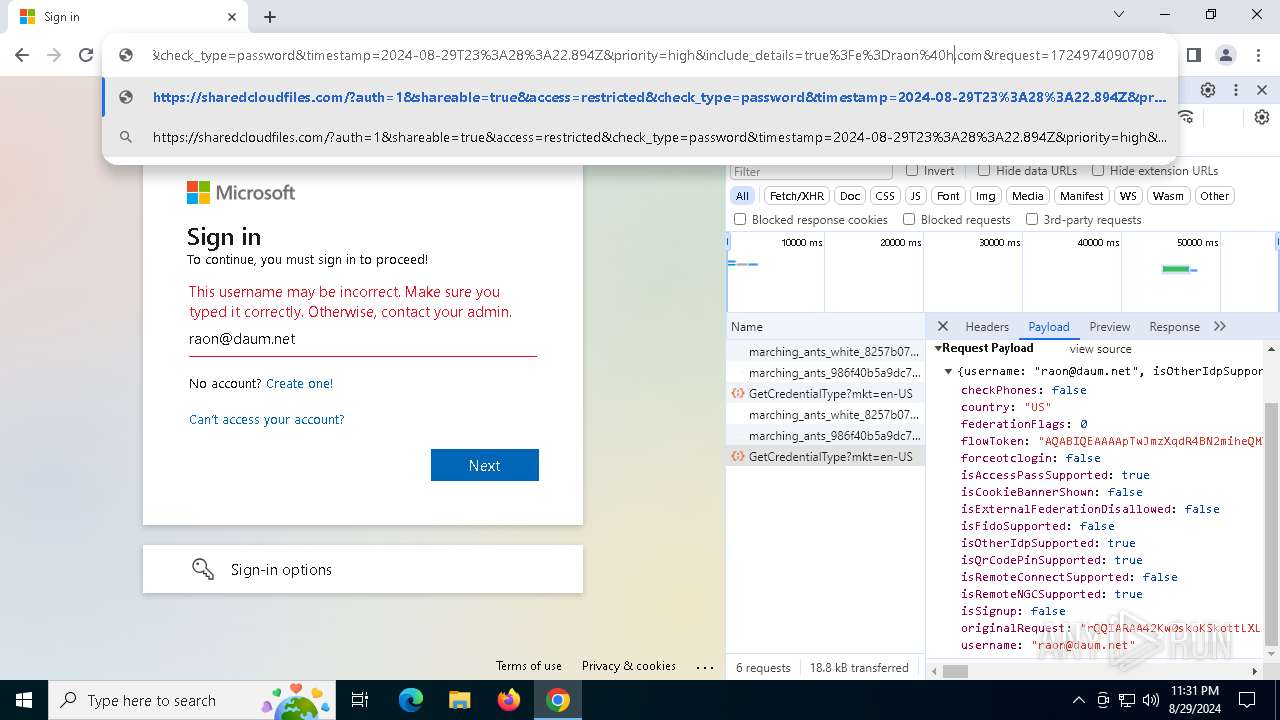Enable the Invert filter checkbox
The width and height of the screenshot is (1280, 720).
point(912,171)
